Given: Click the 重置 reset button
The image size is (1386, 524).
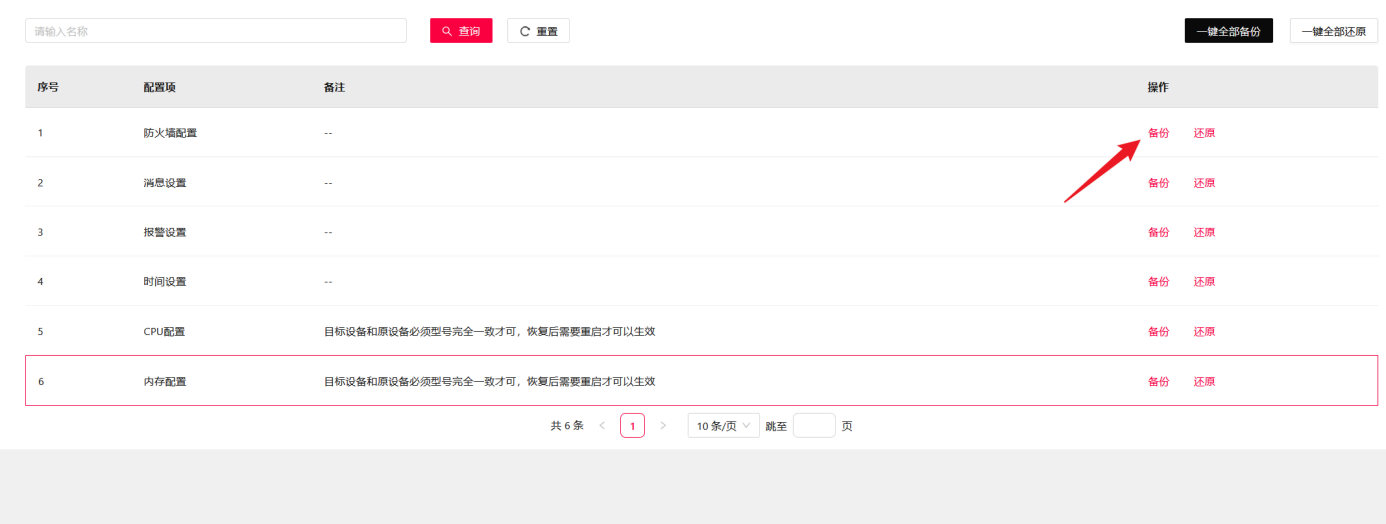Looking at the screenshot, I should point(538,31).
